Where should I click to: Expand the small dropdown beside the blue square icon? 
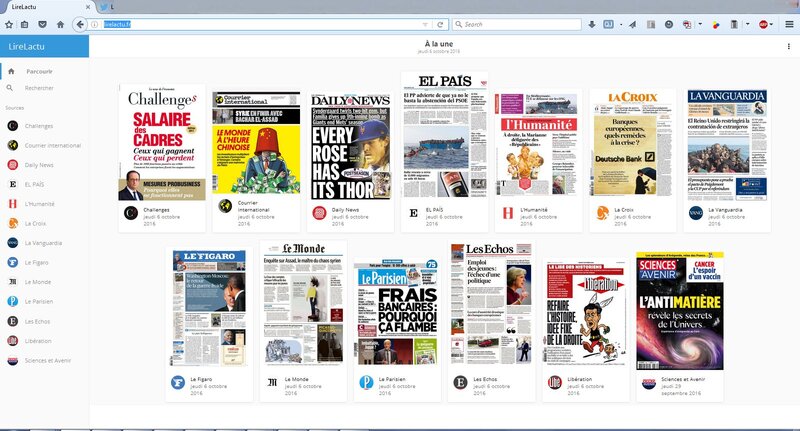[621, 24]
